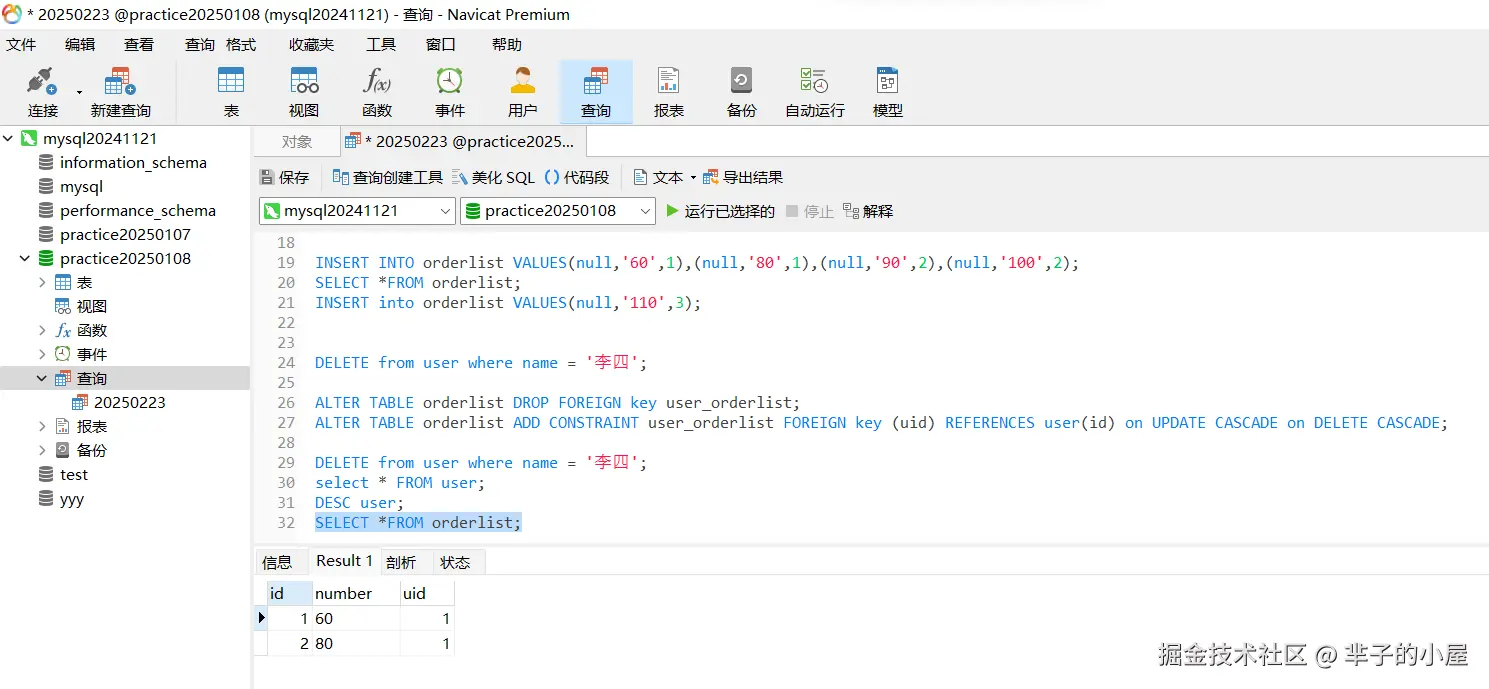The height and width of the screenshot is (689, 1489).
Task: Click the 解释 (Explain) button
Action: click(x=868, y=211)
